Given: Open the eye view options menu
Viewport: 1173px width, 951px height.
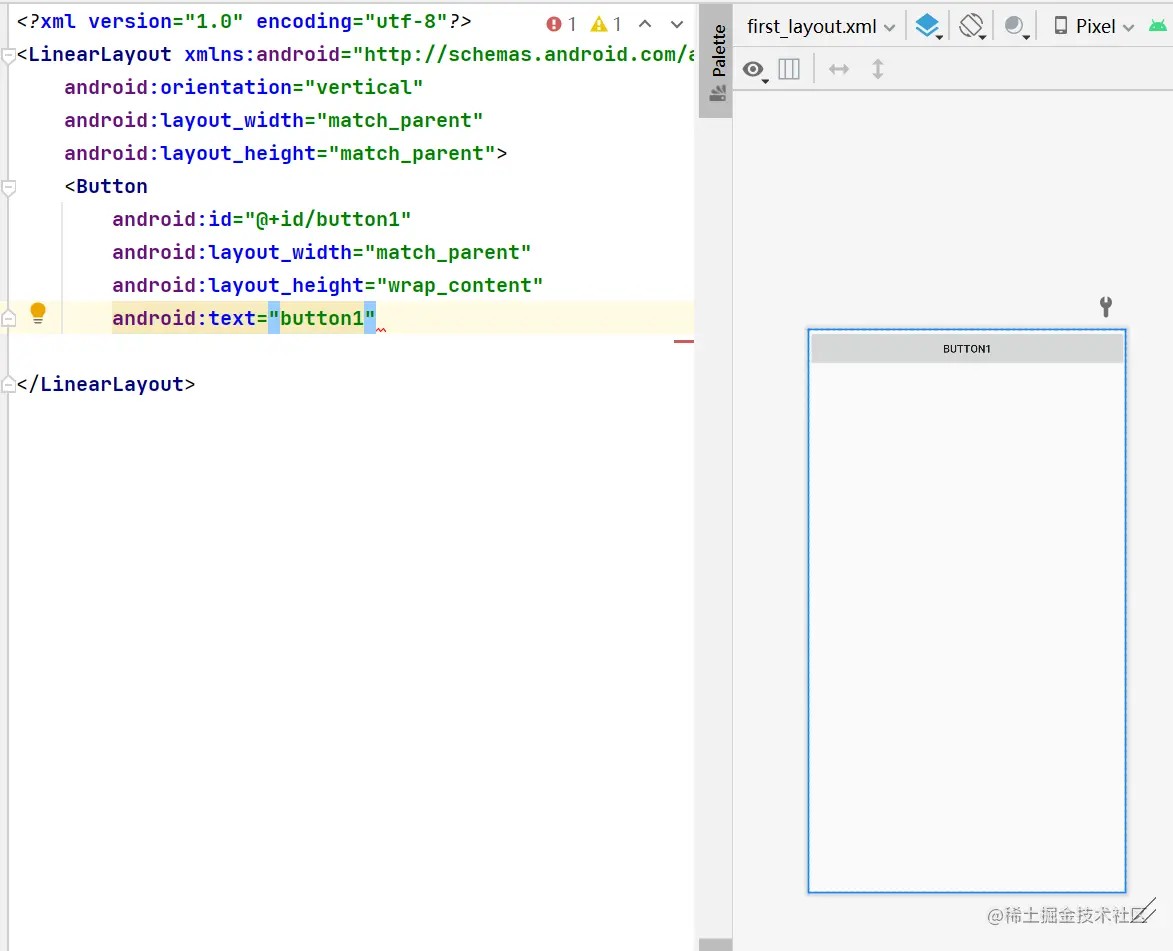Looking at the screenshot, I should click(755, 70).
